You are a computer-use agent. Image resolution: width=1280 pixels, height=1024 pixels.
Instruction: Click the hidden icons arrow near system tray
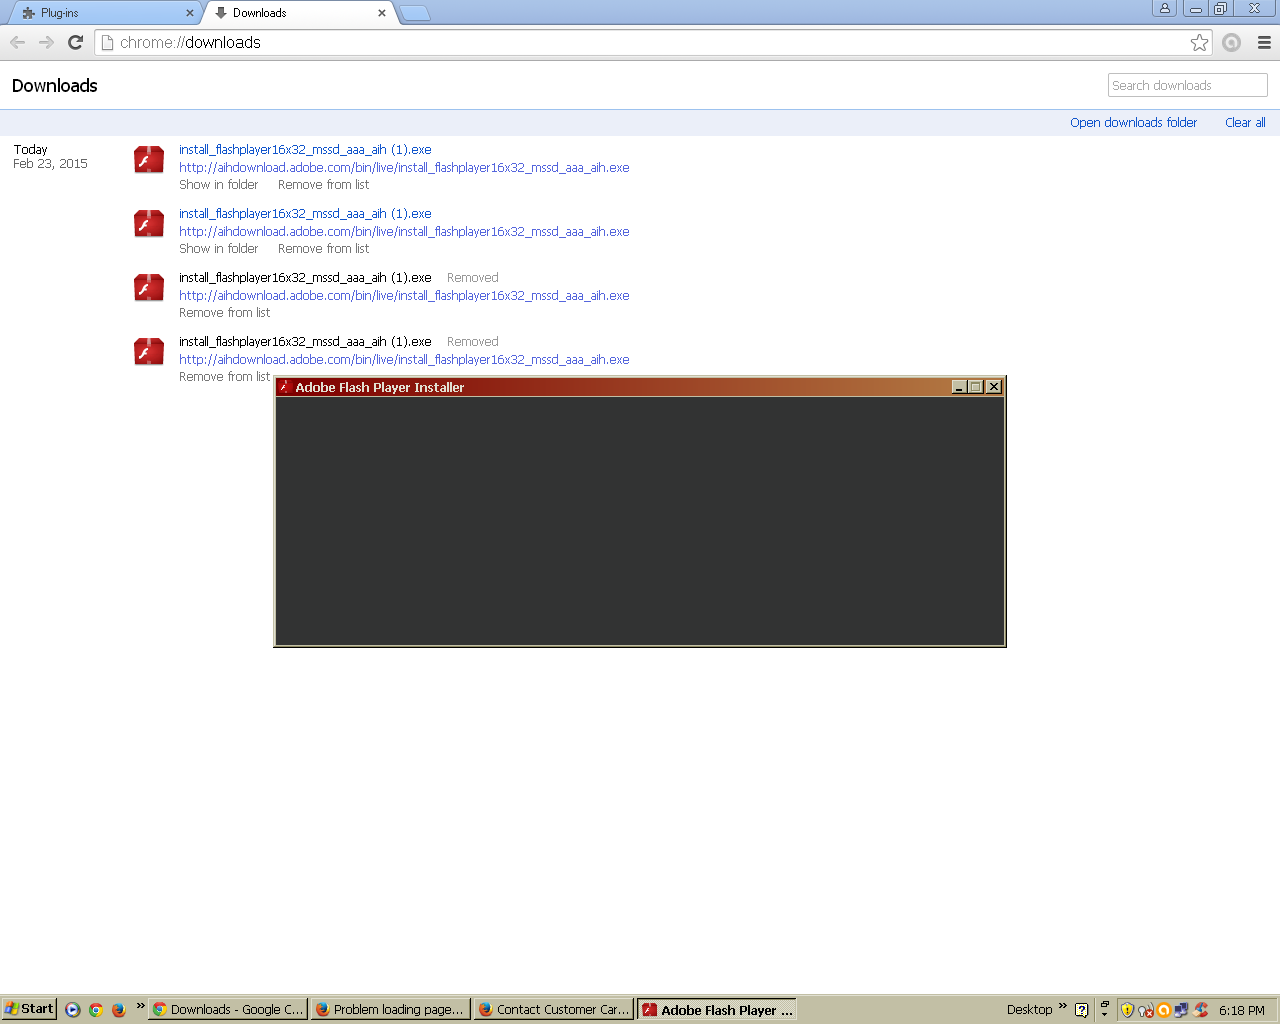point(1104,1014)
